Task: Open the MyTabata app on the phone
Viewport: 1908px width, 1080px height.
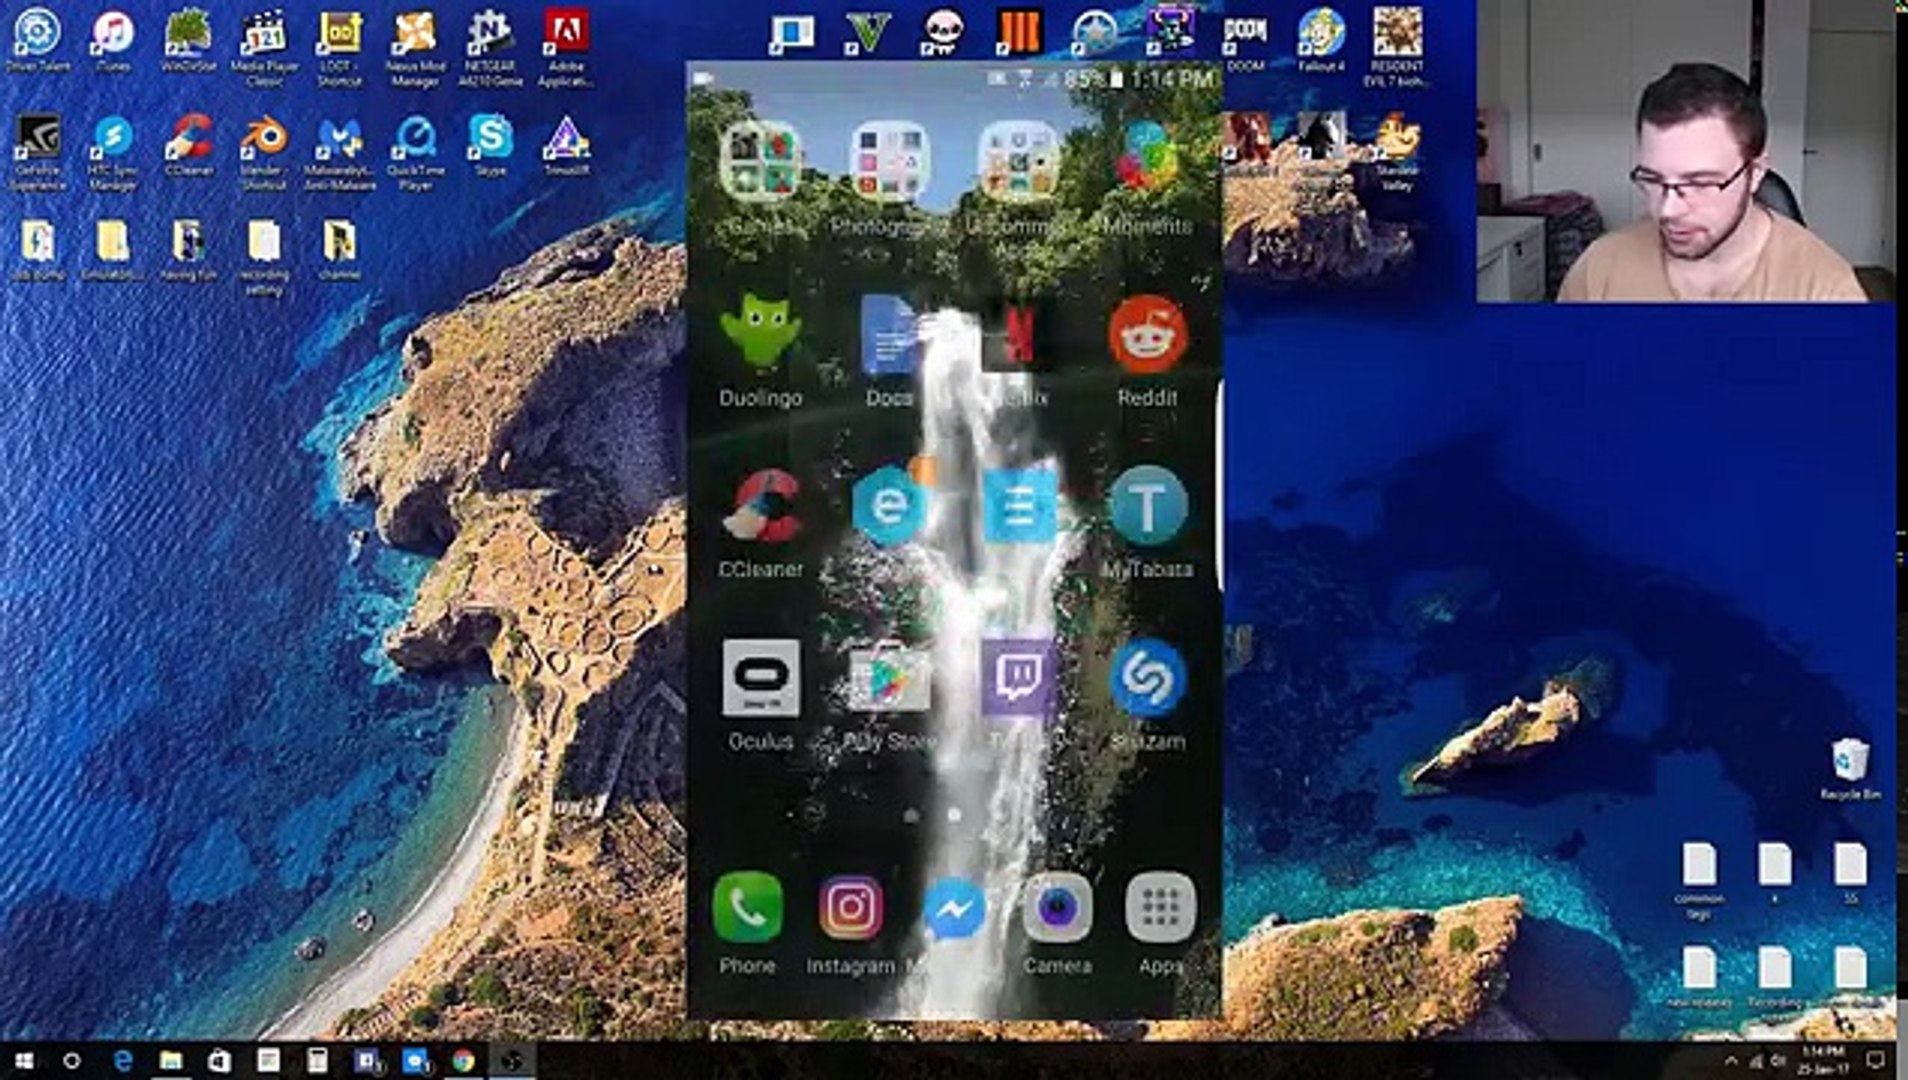Action: [1148, 506]
